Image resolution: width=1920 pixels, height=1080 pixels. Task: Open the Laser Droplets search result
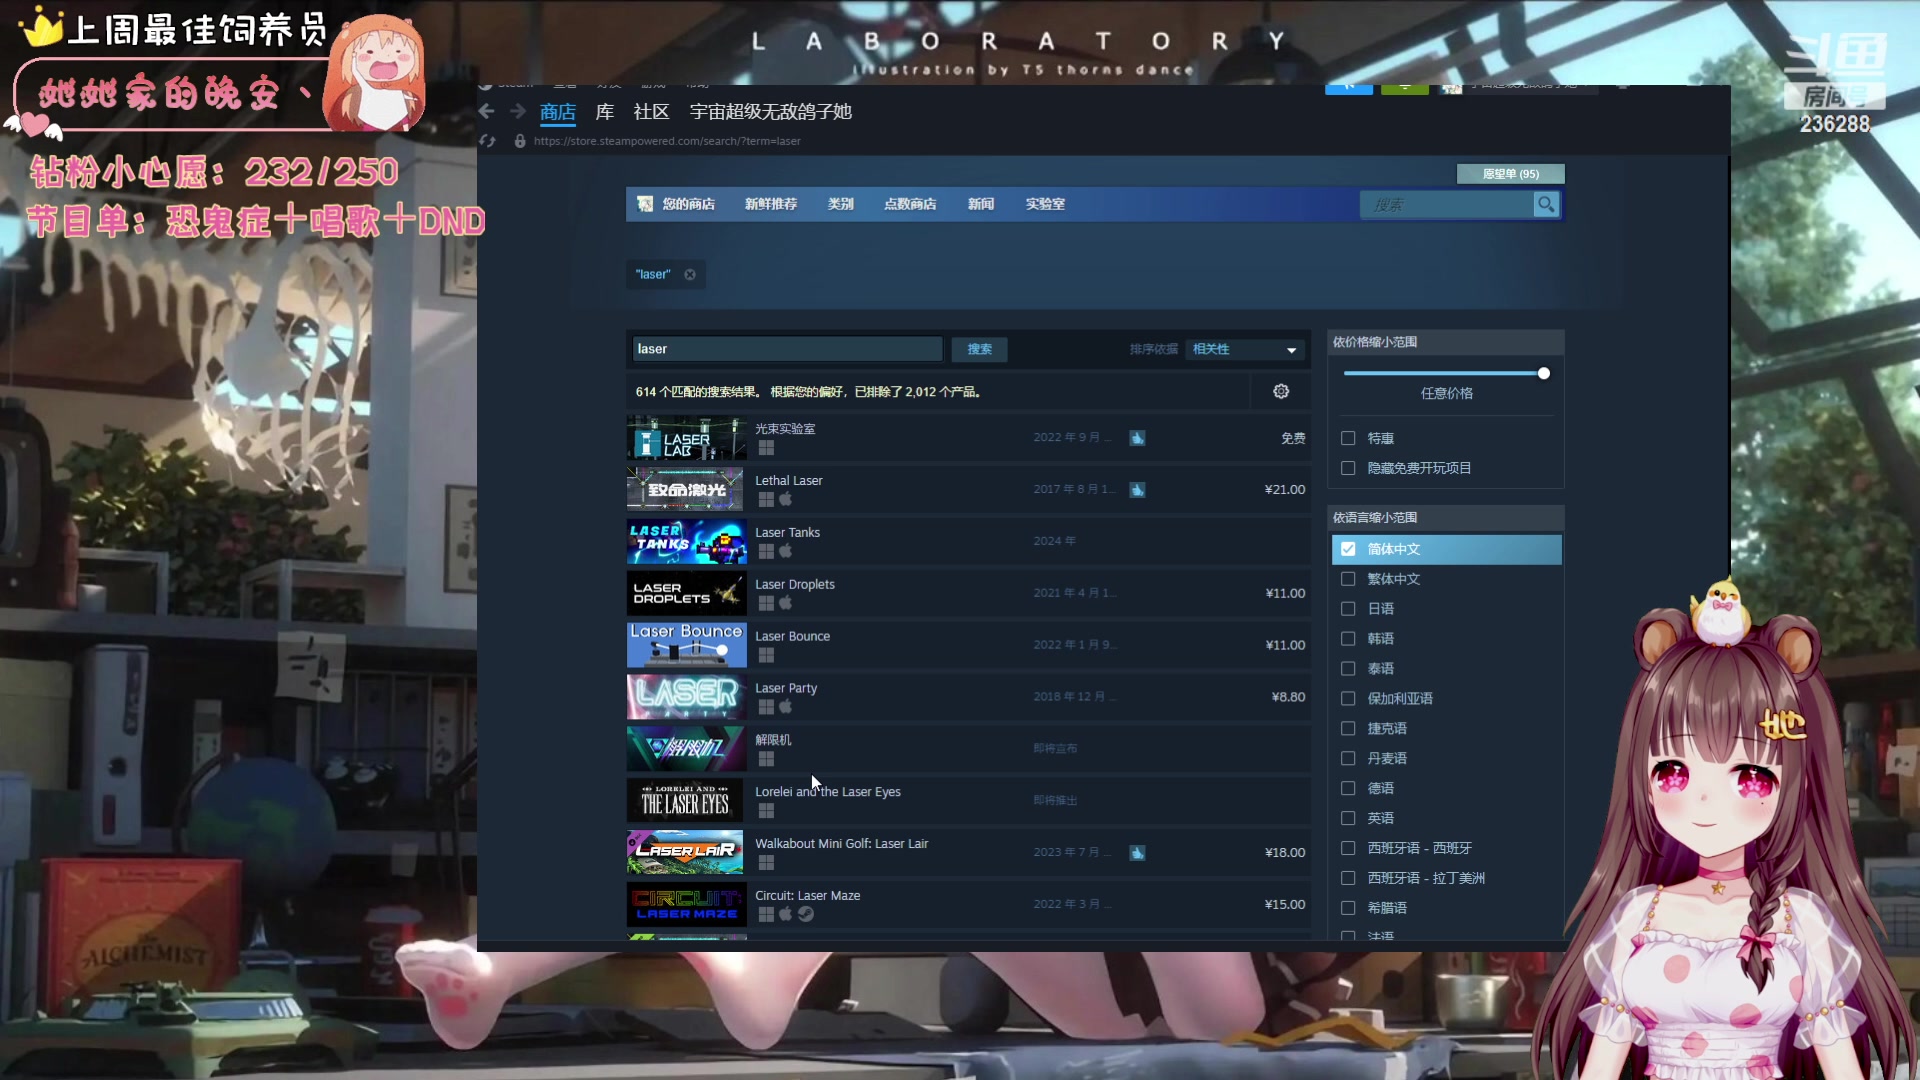click(968, 593)
